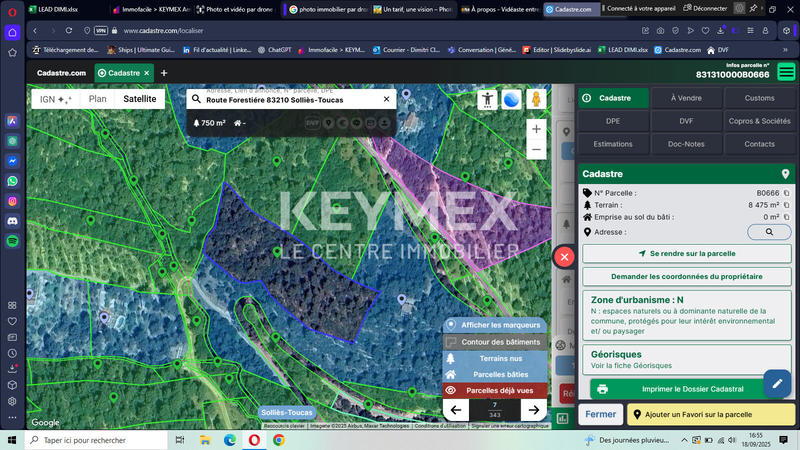Click the Route Forestière address search field
Screen dimensions: 800x450
point(290,100)
